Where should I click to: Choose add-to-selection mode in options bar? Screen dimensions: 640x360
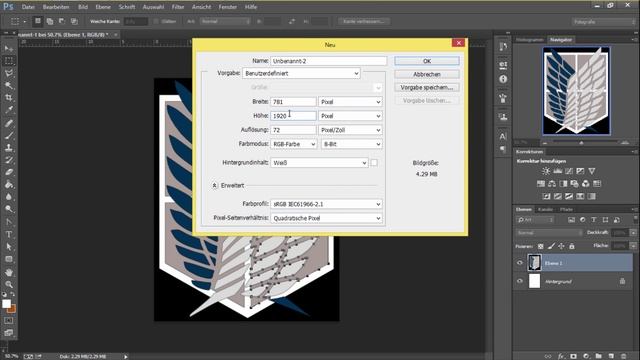[50, 21]
